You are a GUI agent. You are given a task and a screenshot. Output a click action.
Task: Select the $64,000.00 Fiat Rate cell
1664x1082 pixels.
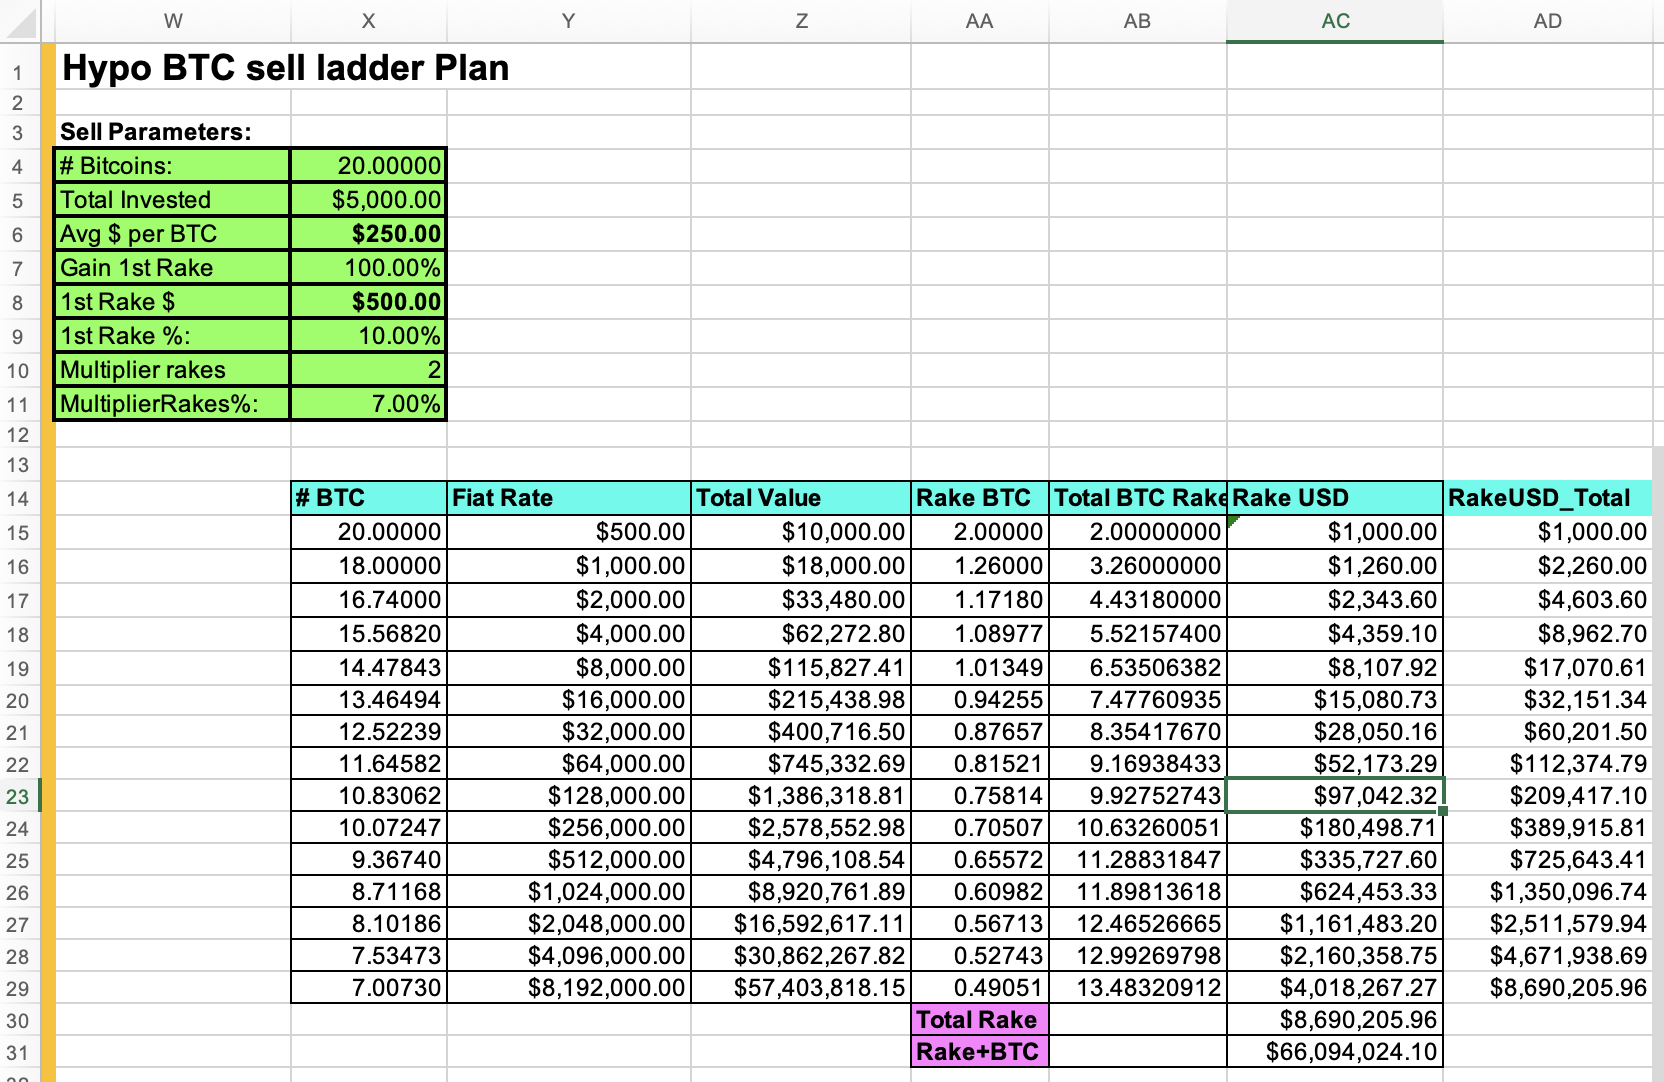[x=569, y=765]
